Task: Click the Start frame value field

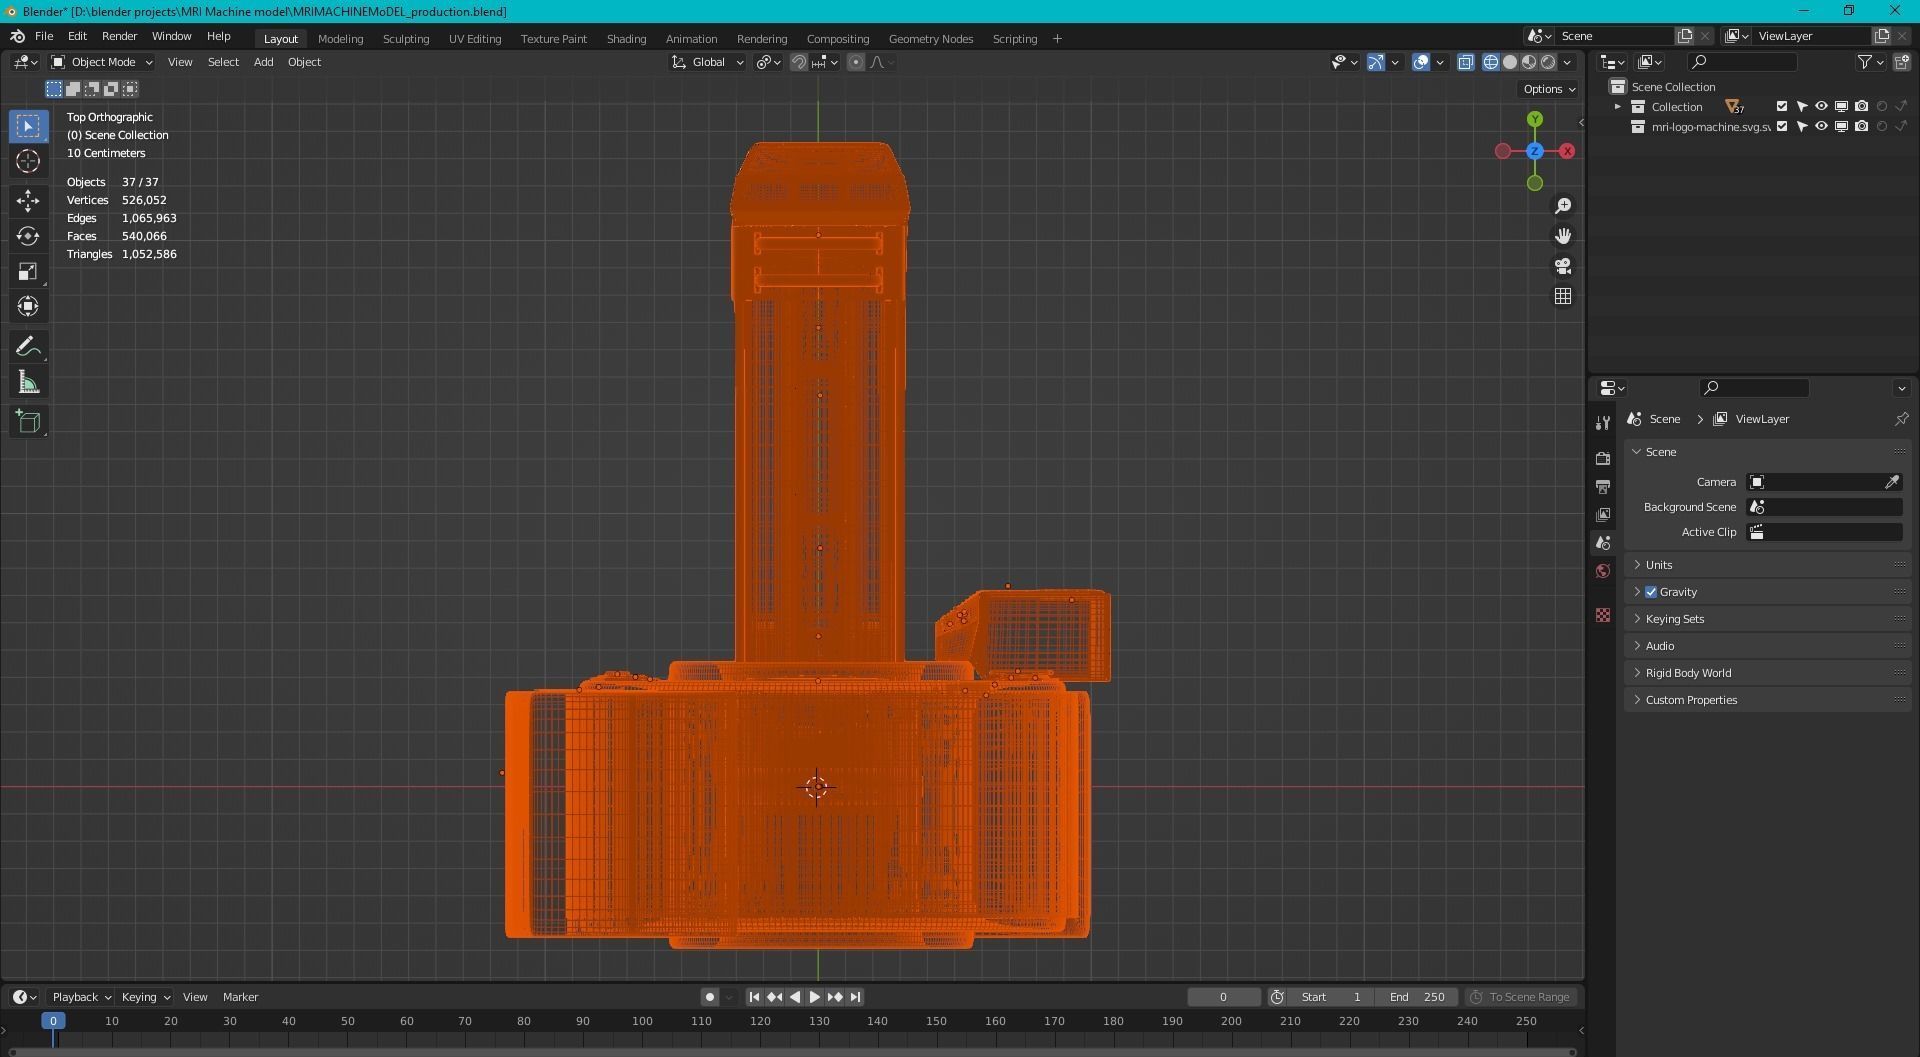Action: click(1330, 997)
